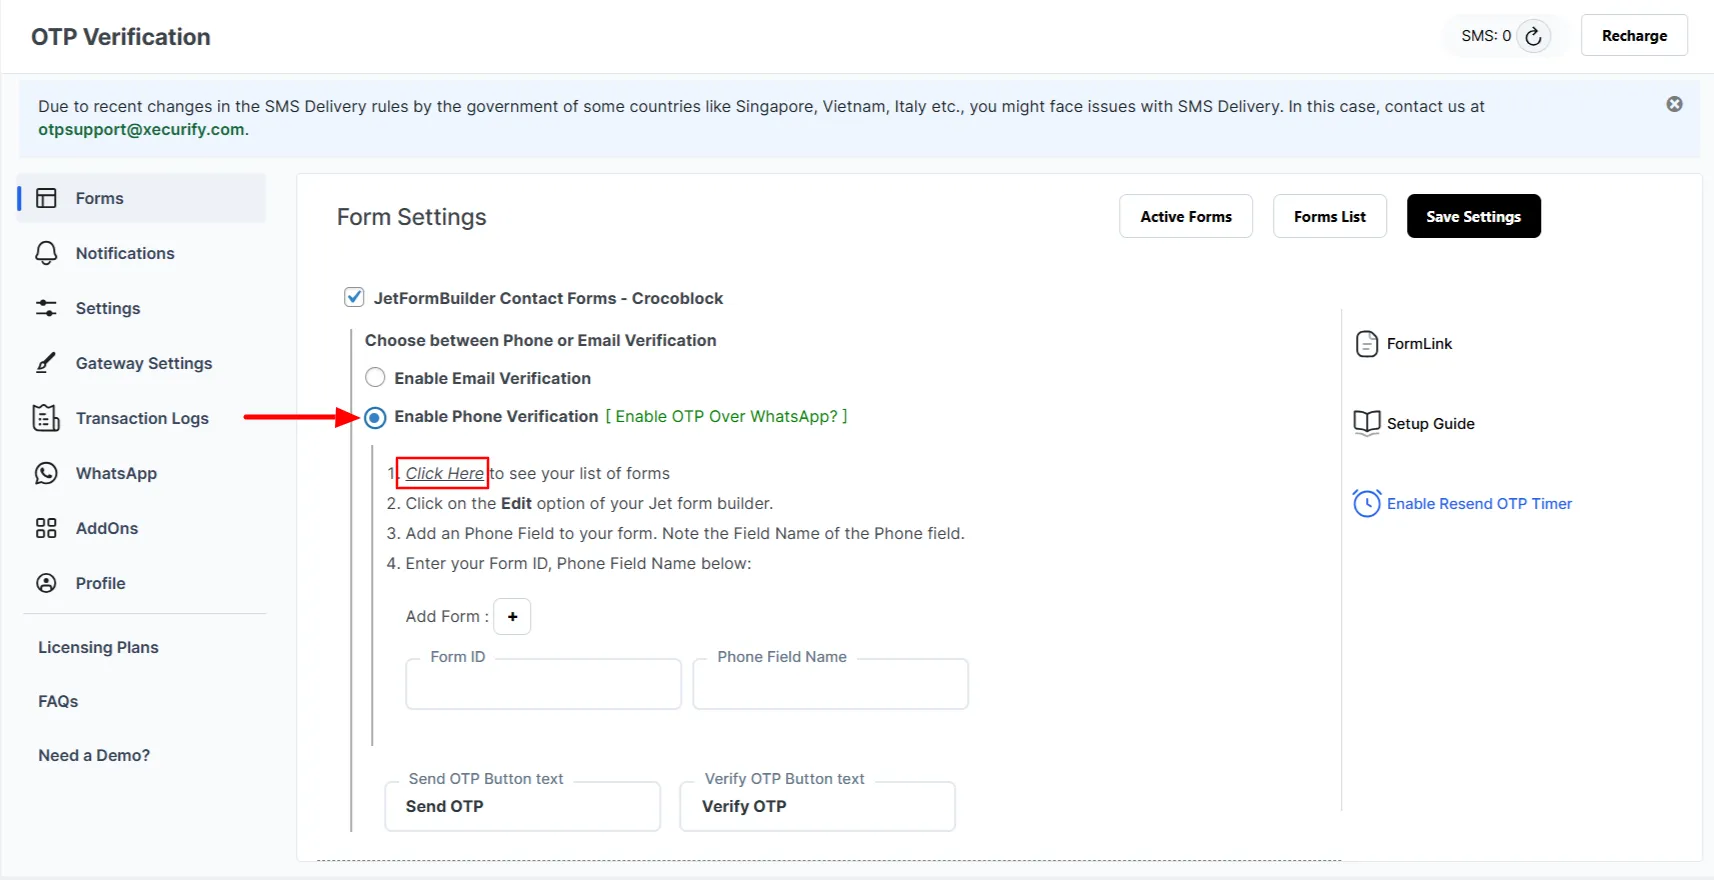The width and height of the screenshot is (1714, 880).
Task: Open the Transaction Logs icon
Action: tap(46, 418)
